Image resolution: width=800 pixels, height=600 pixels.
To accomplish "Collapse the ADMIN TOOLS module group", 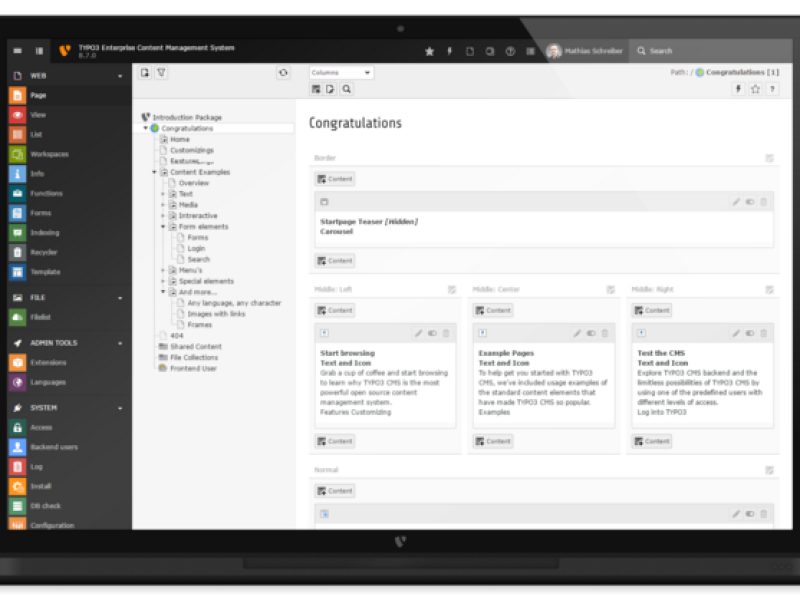I will coord(120,343).
